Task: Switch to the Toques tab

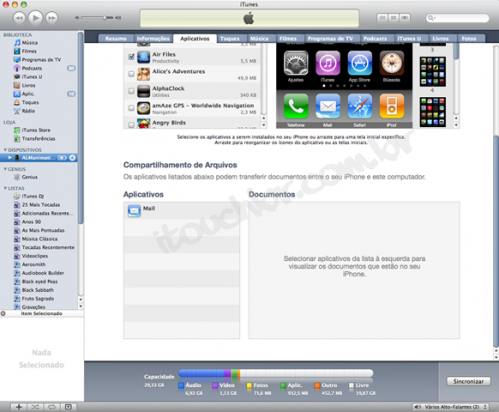Action: click(230, 39)
